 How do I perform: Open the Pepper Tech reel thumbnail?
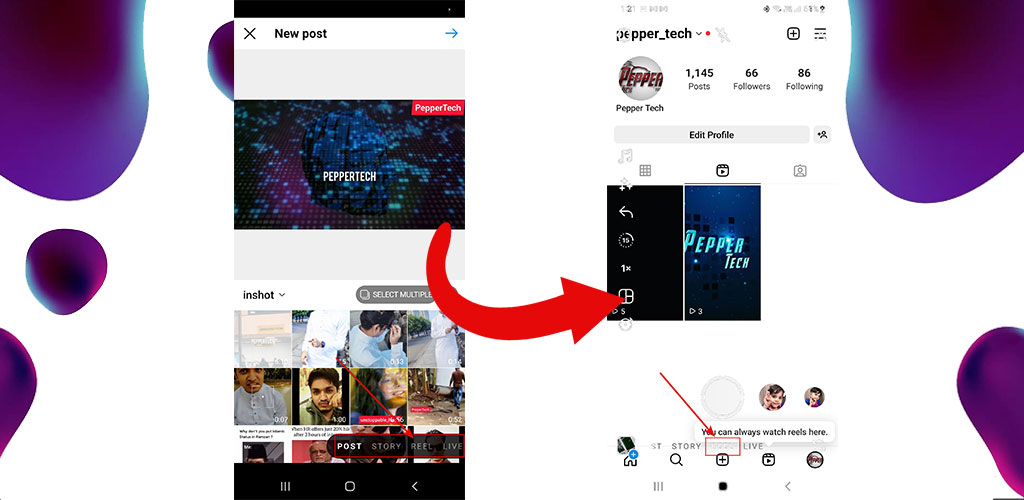[x=722, y=252]
